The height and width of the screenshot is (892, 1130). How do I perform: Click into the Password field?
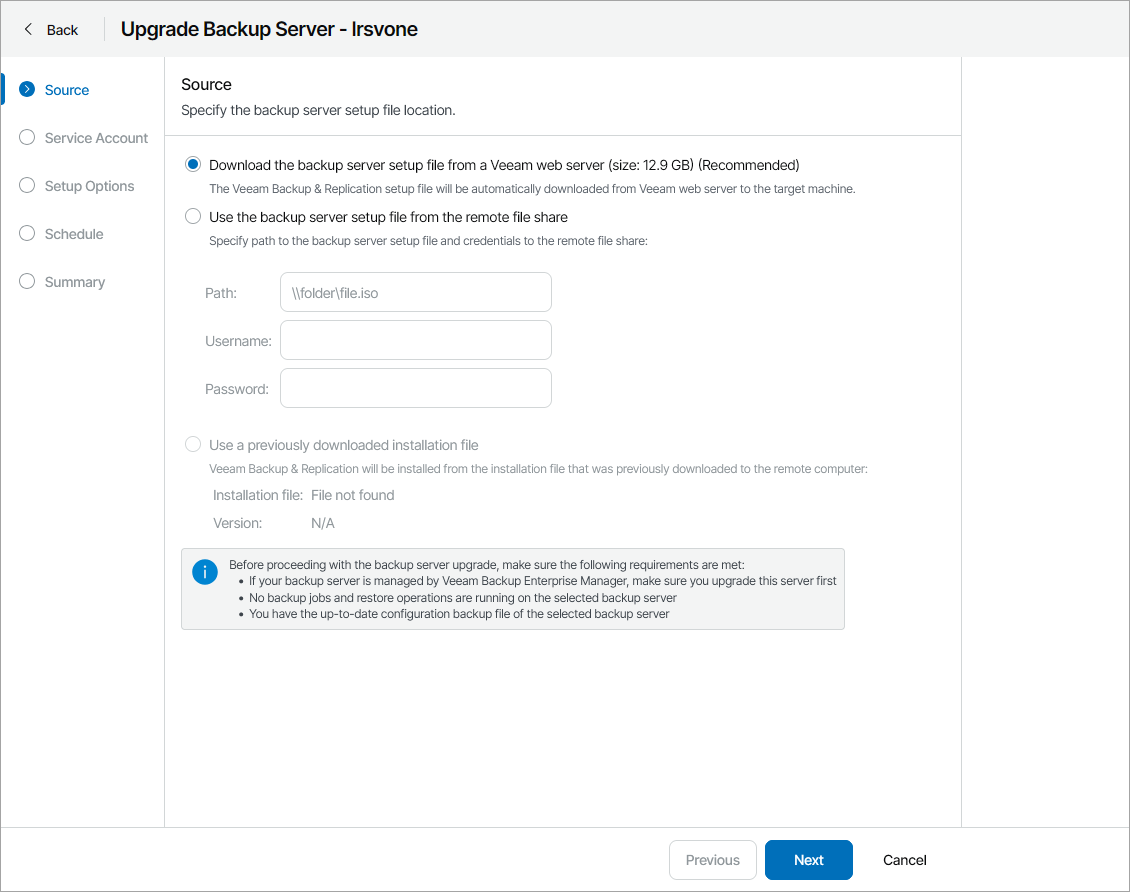point(415,389)
